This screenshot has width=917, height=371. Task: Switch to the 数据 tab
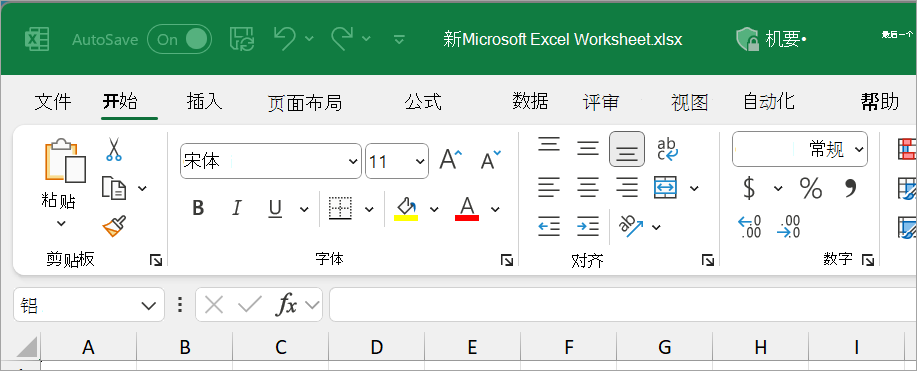(530, 102)
